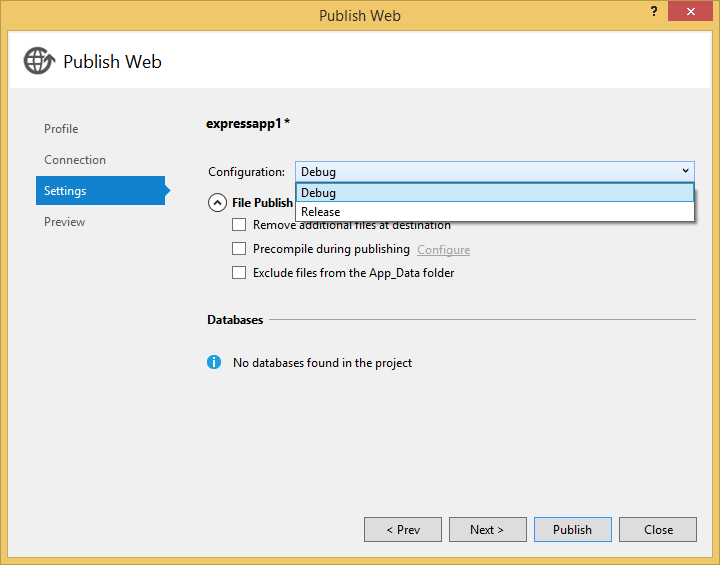Go to the Profile step
Image resolution: width=720 pixels, height=565 pixels.
pyautogui.click(x=61, y=129)
